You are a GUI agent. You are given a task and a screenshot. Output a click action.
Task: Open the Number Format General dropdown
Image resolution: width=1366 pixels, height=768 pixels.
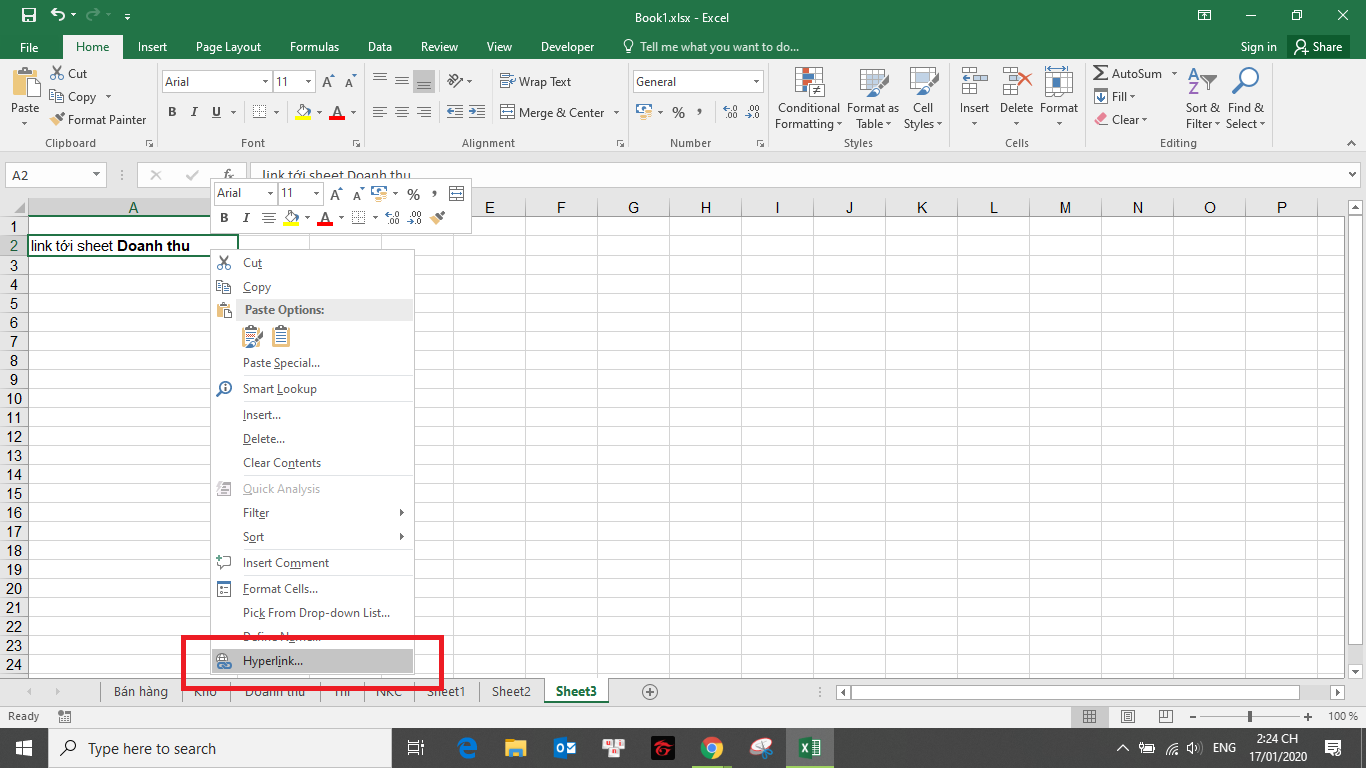(756, 82)
